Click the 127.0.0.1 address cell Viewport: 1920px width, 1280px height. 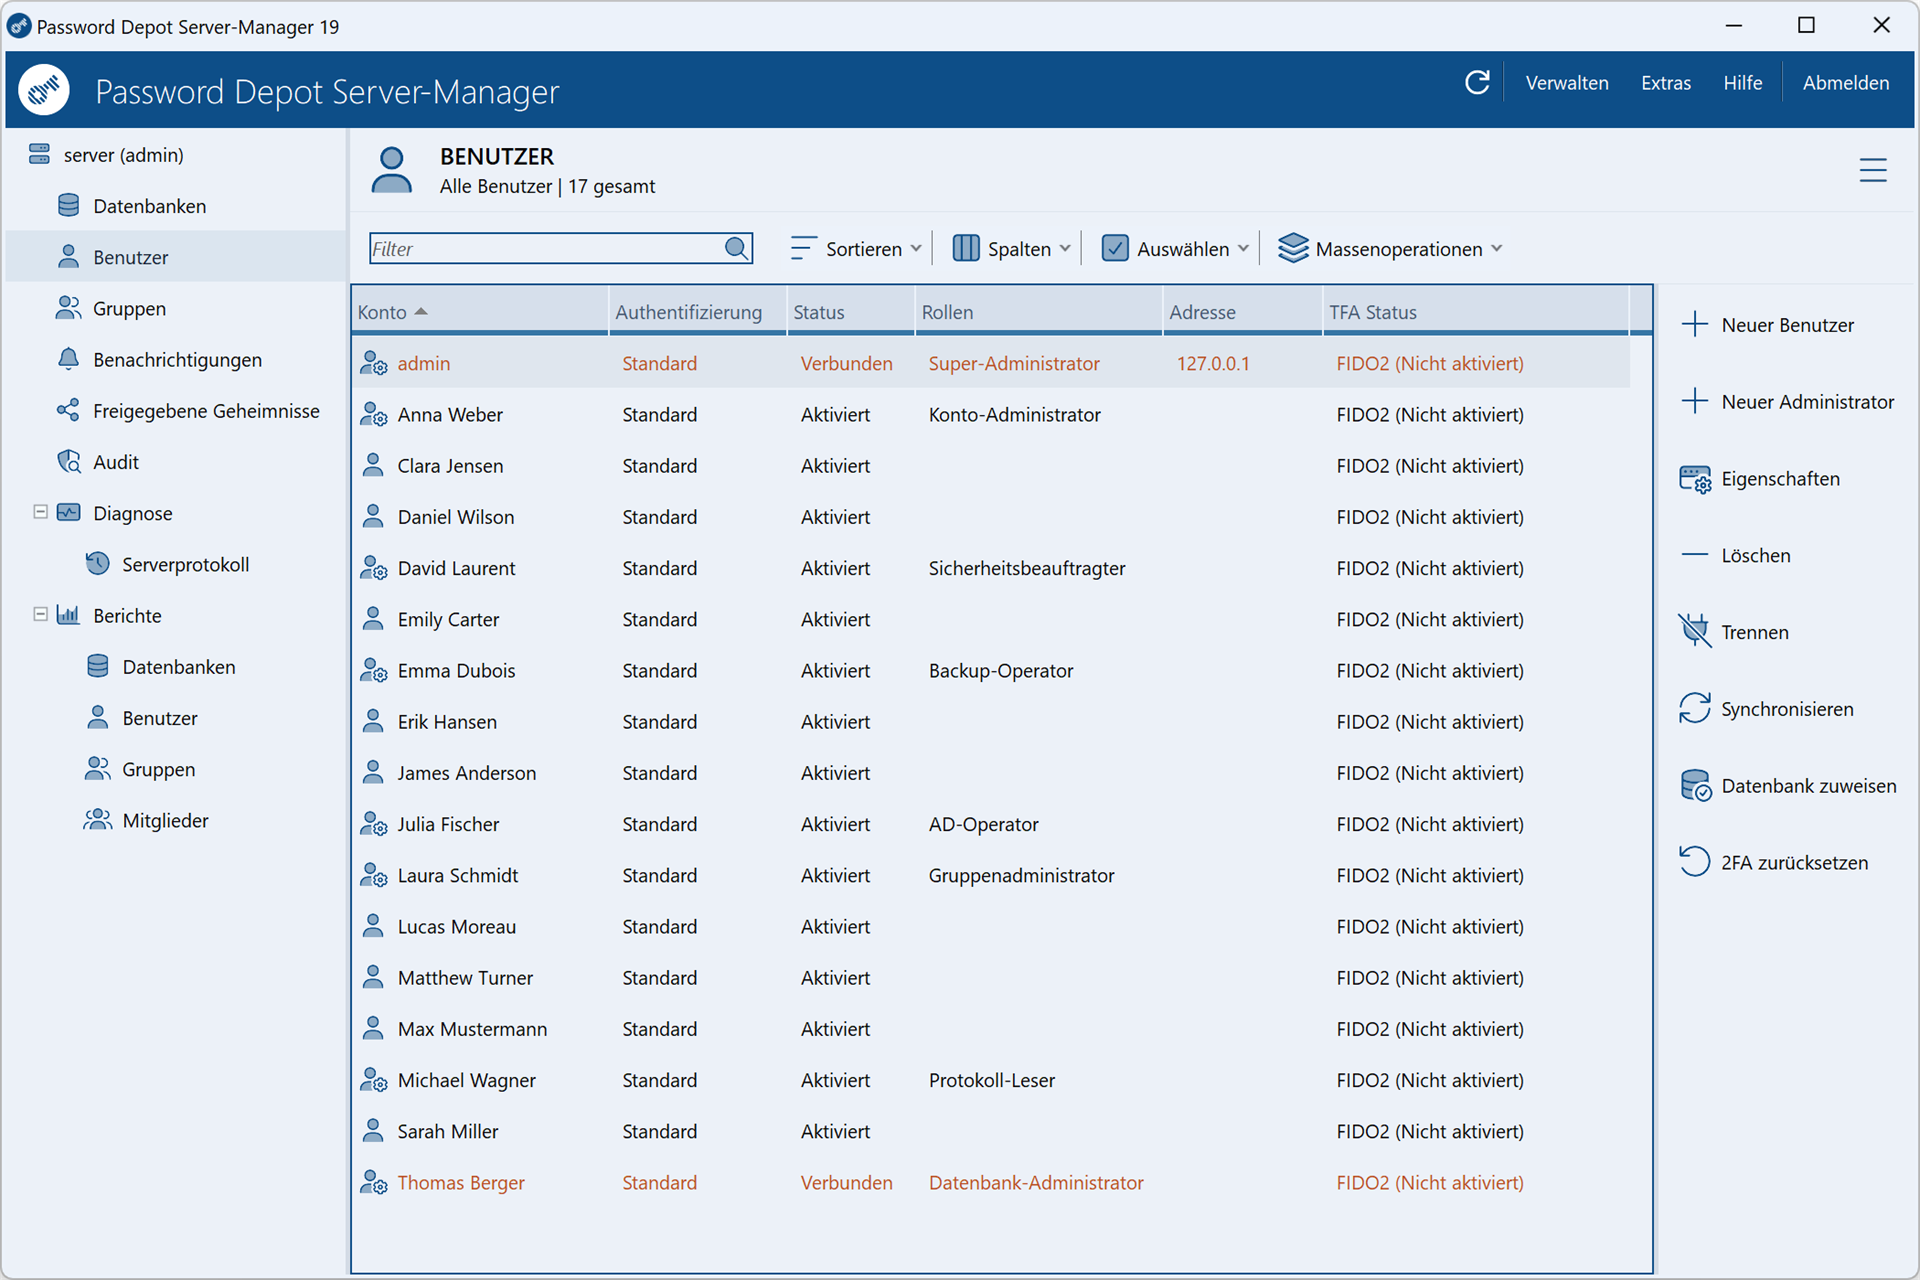pos(1213,363)
